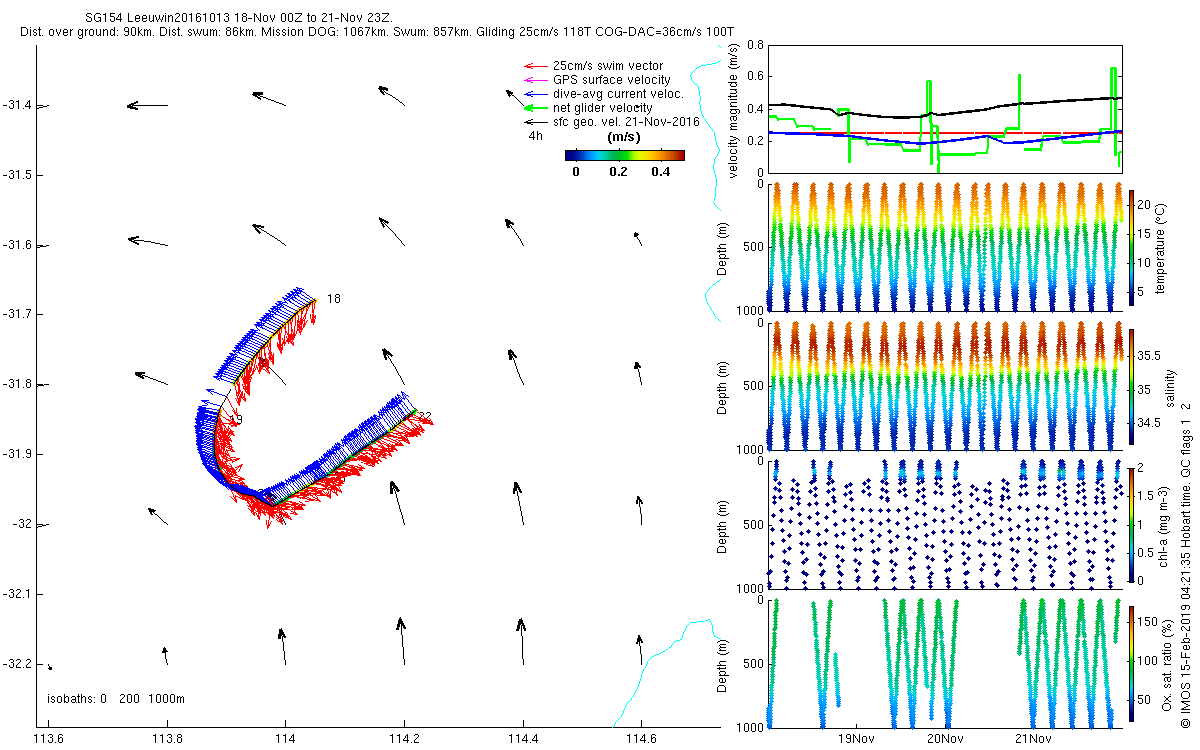Click the green net glider velocity arrow

534,108
